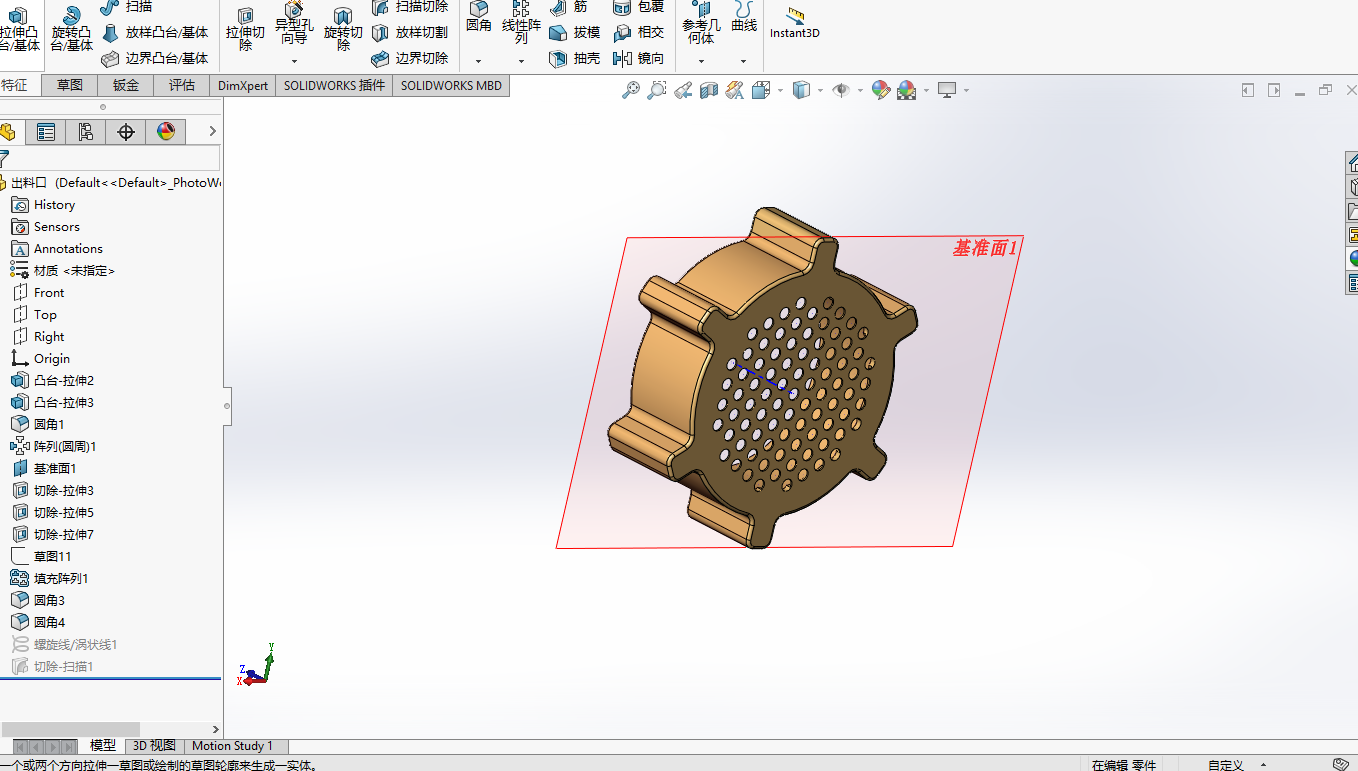Open the 异型孔向导 hole wizard

(x=294, y=22)
